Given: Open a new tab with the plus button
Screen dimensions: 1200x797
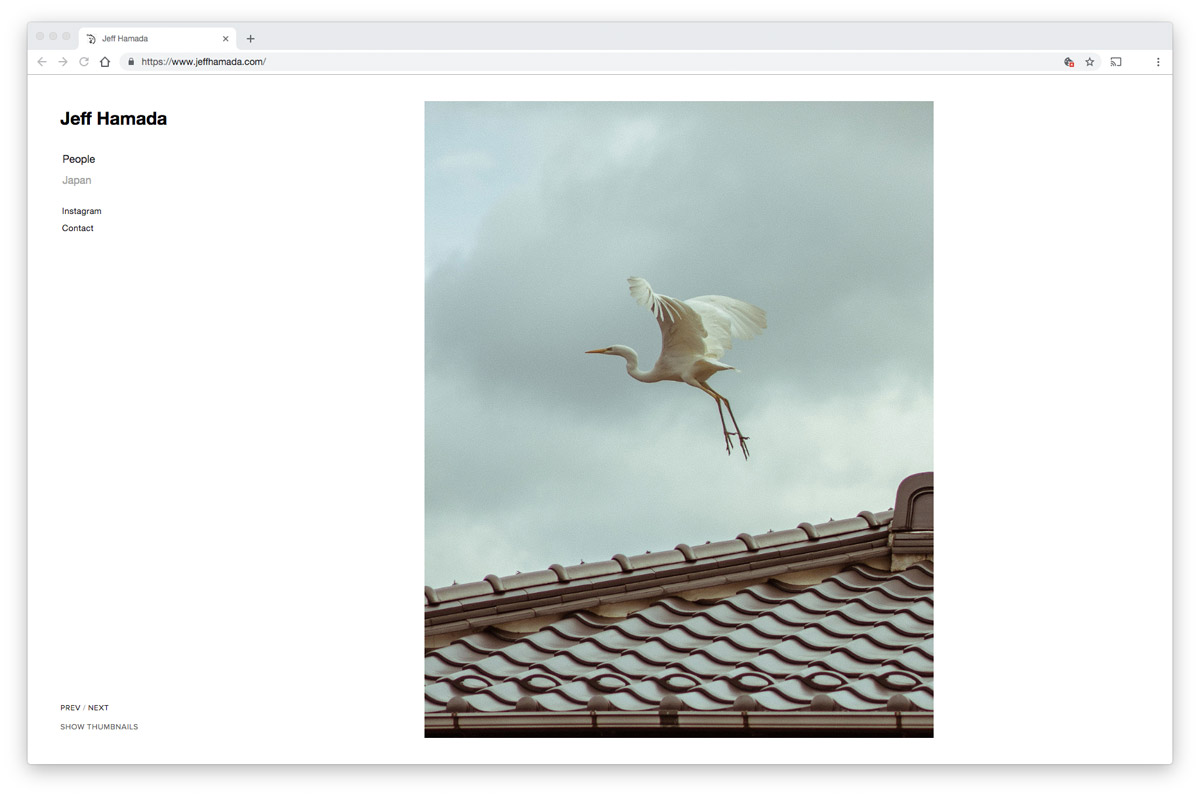Looking at the screenshot, I should [x=250, y=39].
